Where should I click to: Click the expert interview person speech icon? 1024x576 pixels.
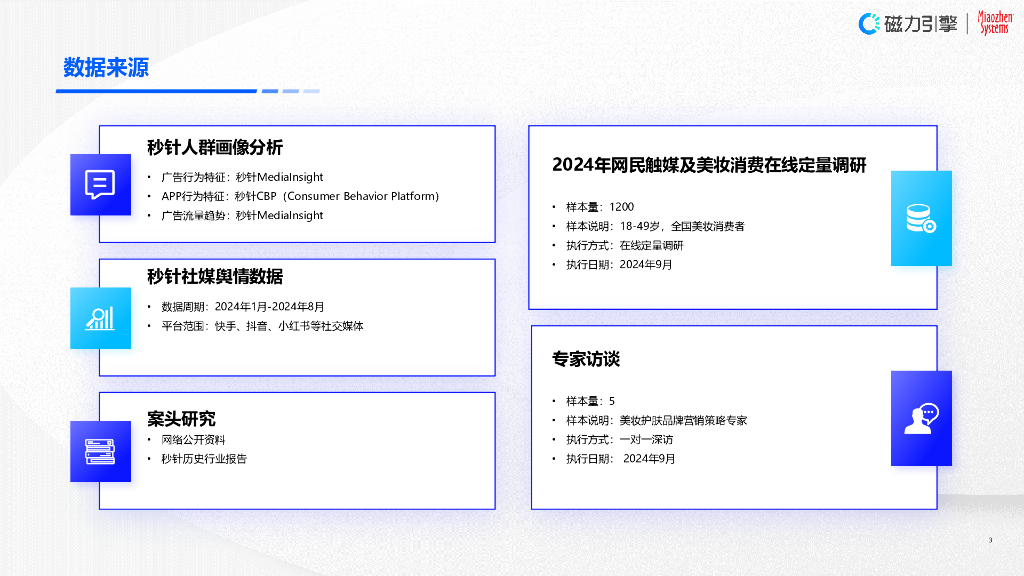pos(921,419)
